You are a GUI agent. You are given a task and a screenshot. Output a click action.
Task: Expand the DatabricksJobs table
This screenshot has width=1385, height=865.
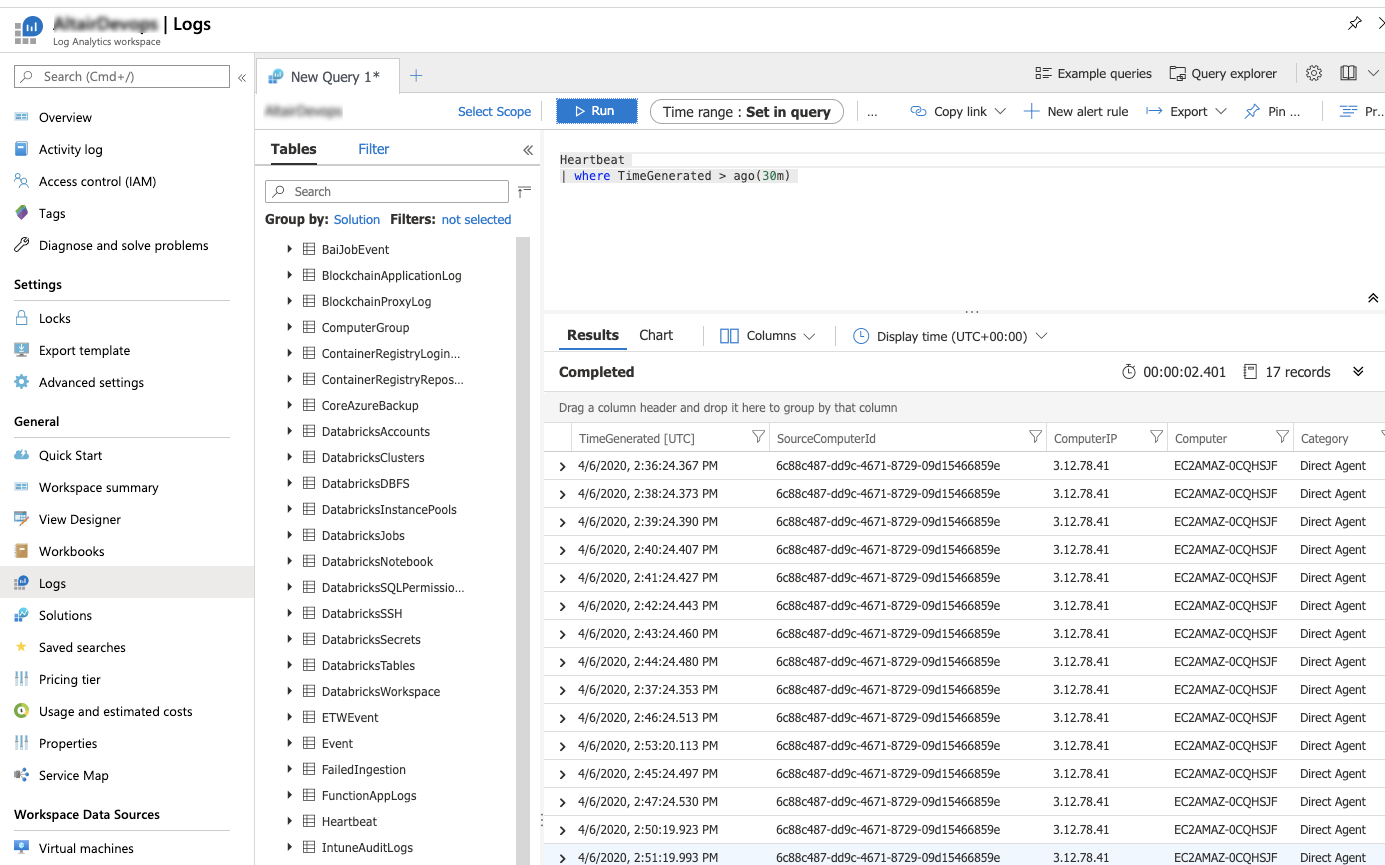point(289,535)
